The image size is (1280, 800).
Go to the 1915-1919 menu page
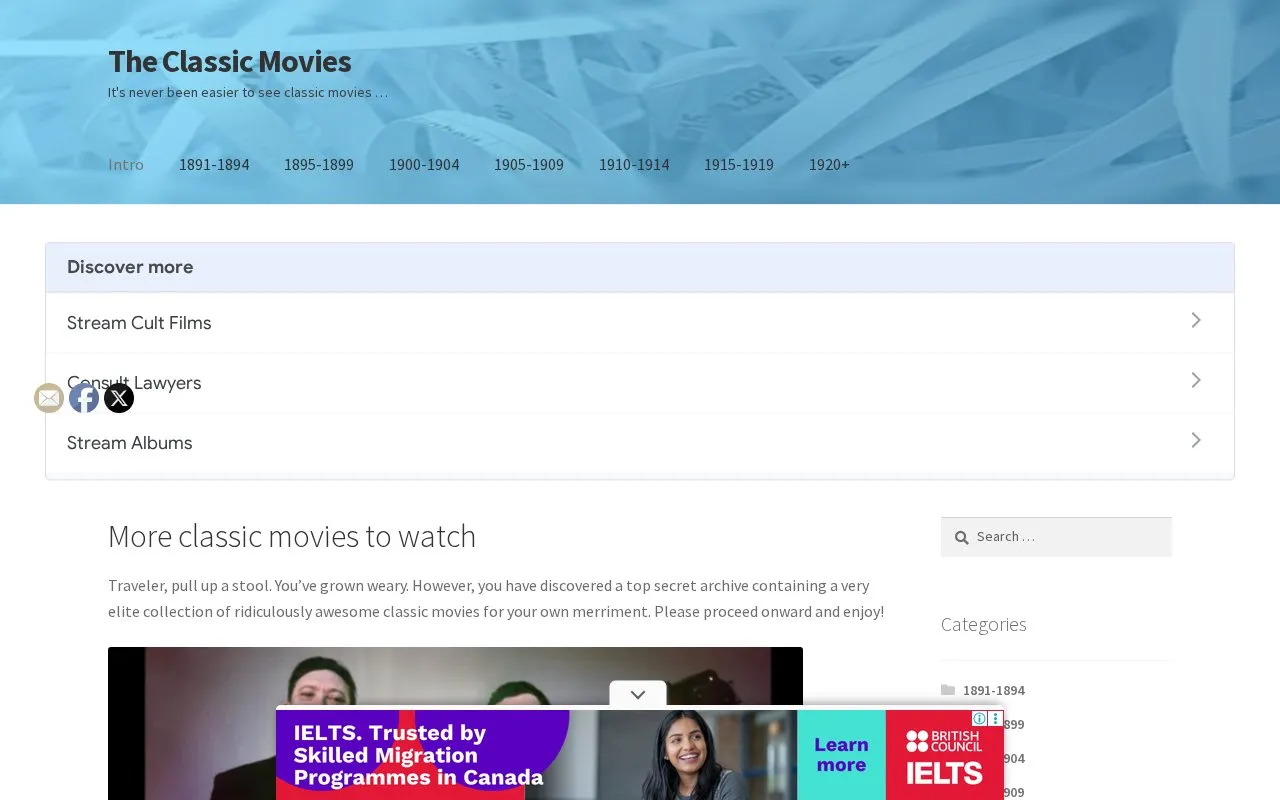pyautogui.click(x=739, y=165)
